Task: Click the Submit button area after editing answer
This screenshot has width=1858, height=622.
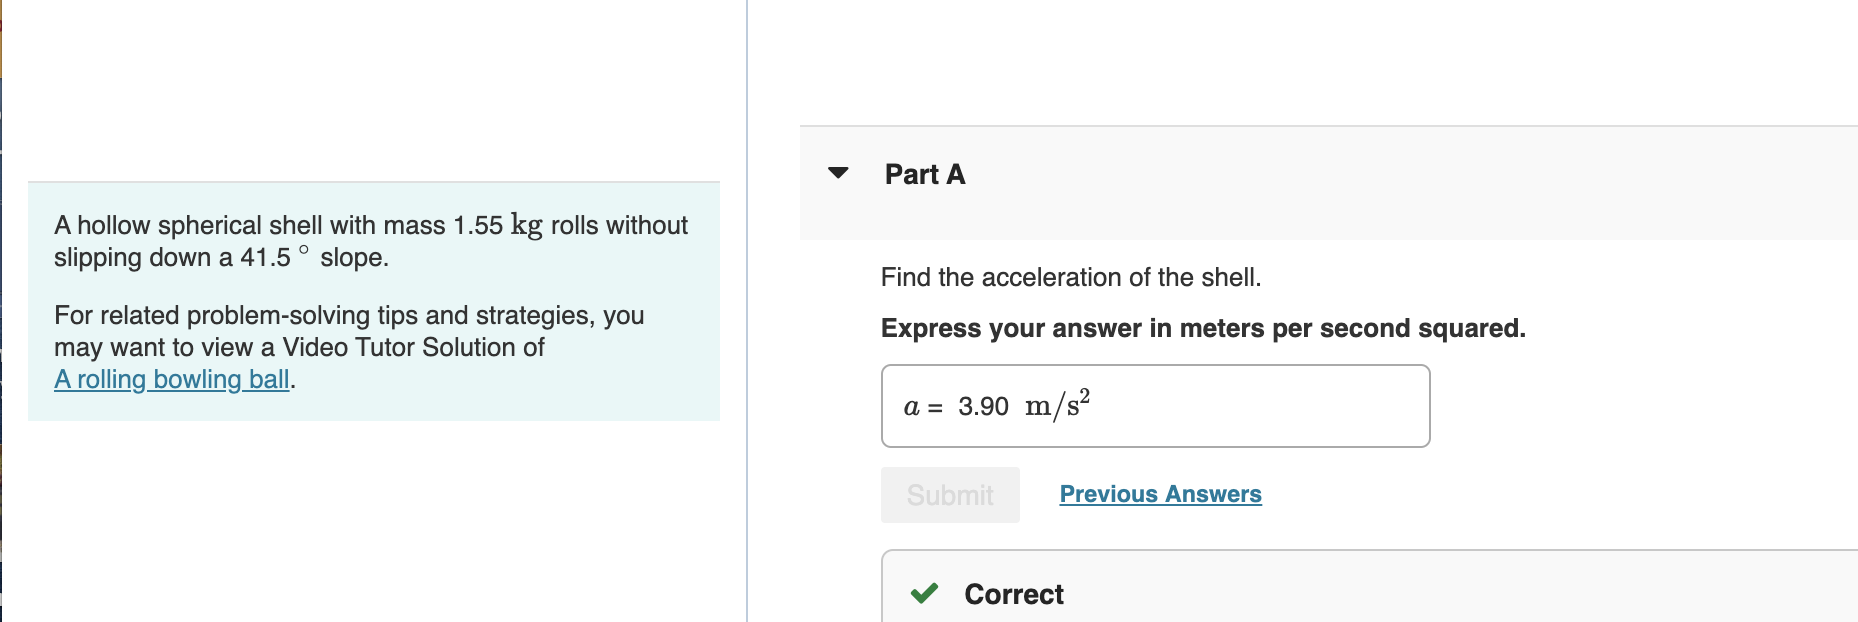Action: (948, 494)
